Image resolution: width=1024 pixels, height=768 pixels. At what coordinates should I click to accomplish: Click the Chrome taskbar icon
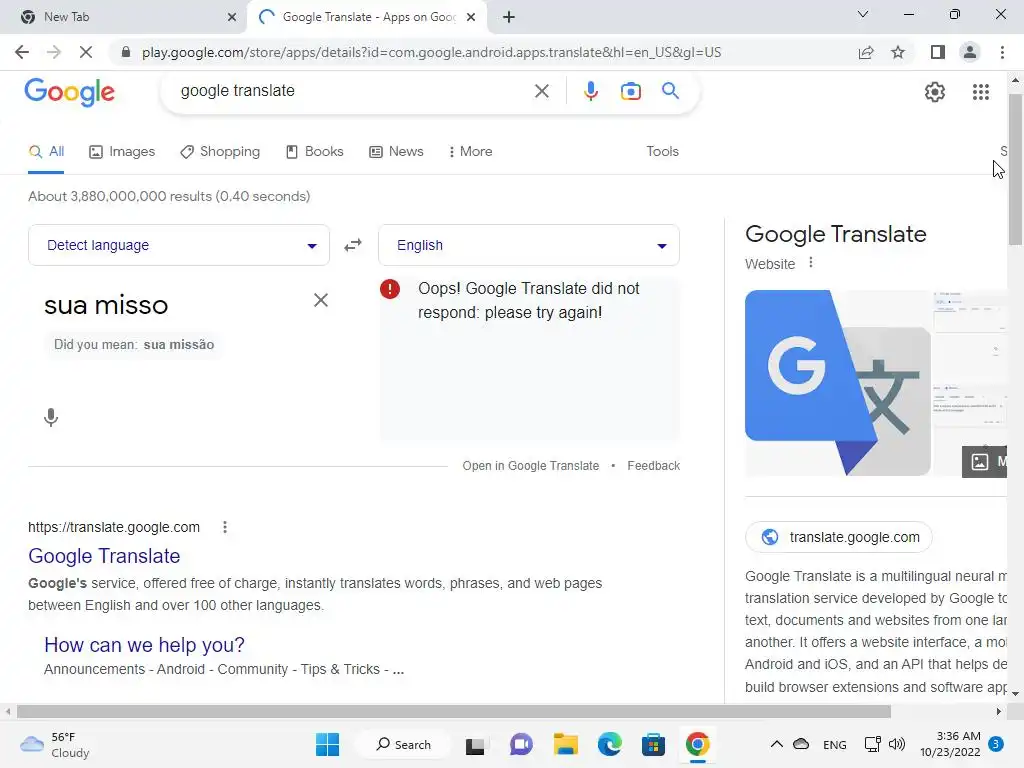(697, 744)
